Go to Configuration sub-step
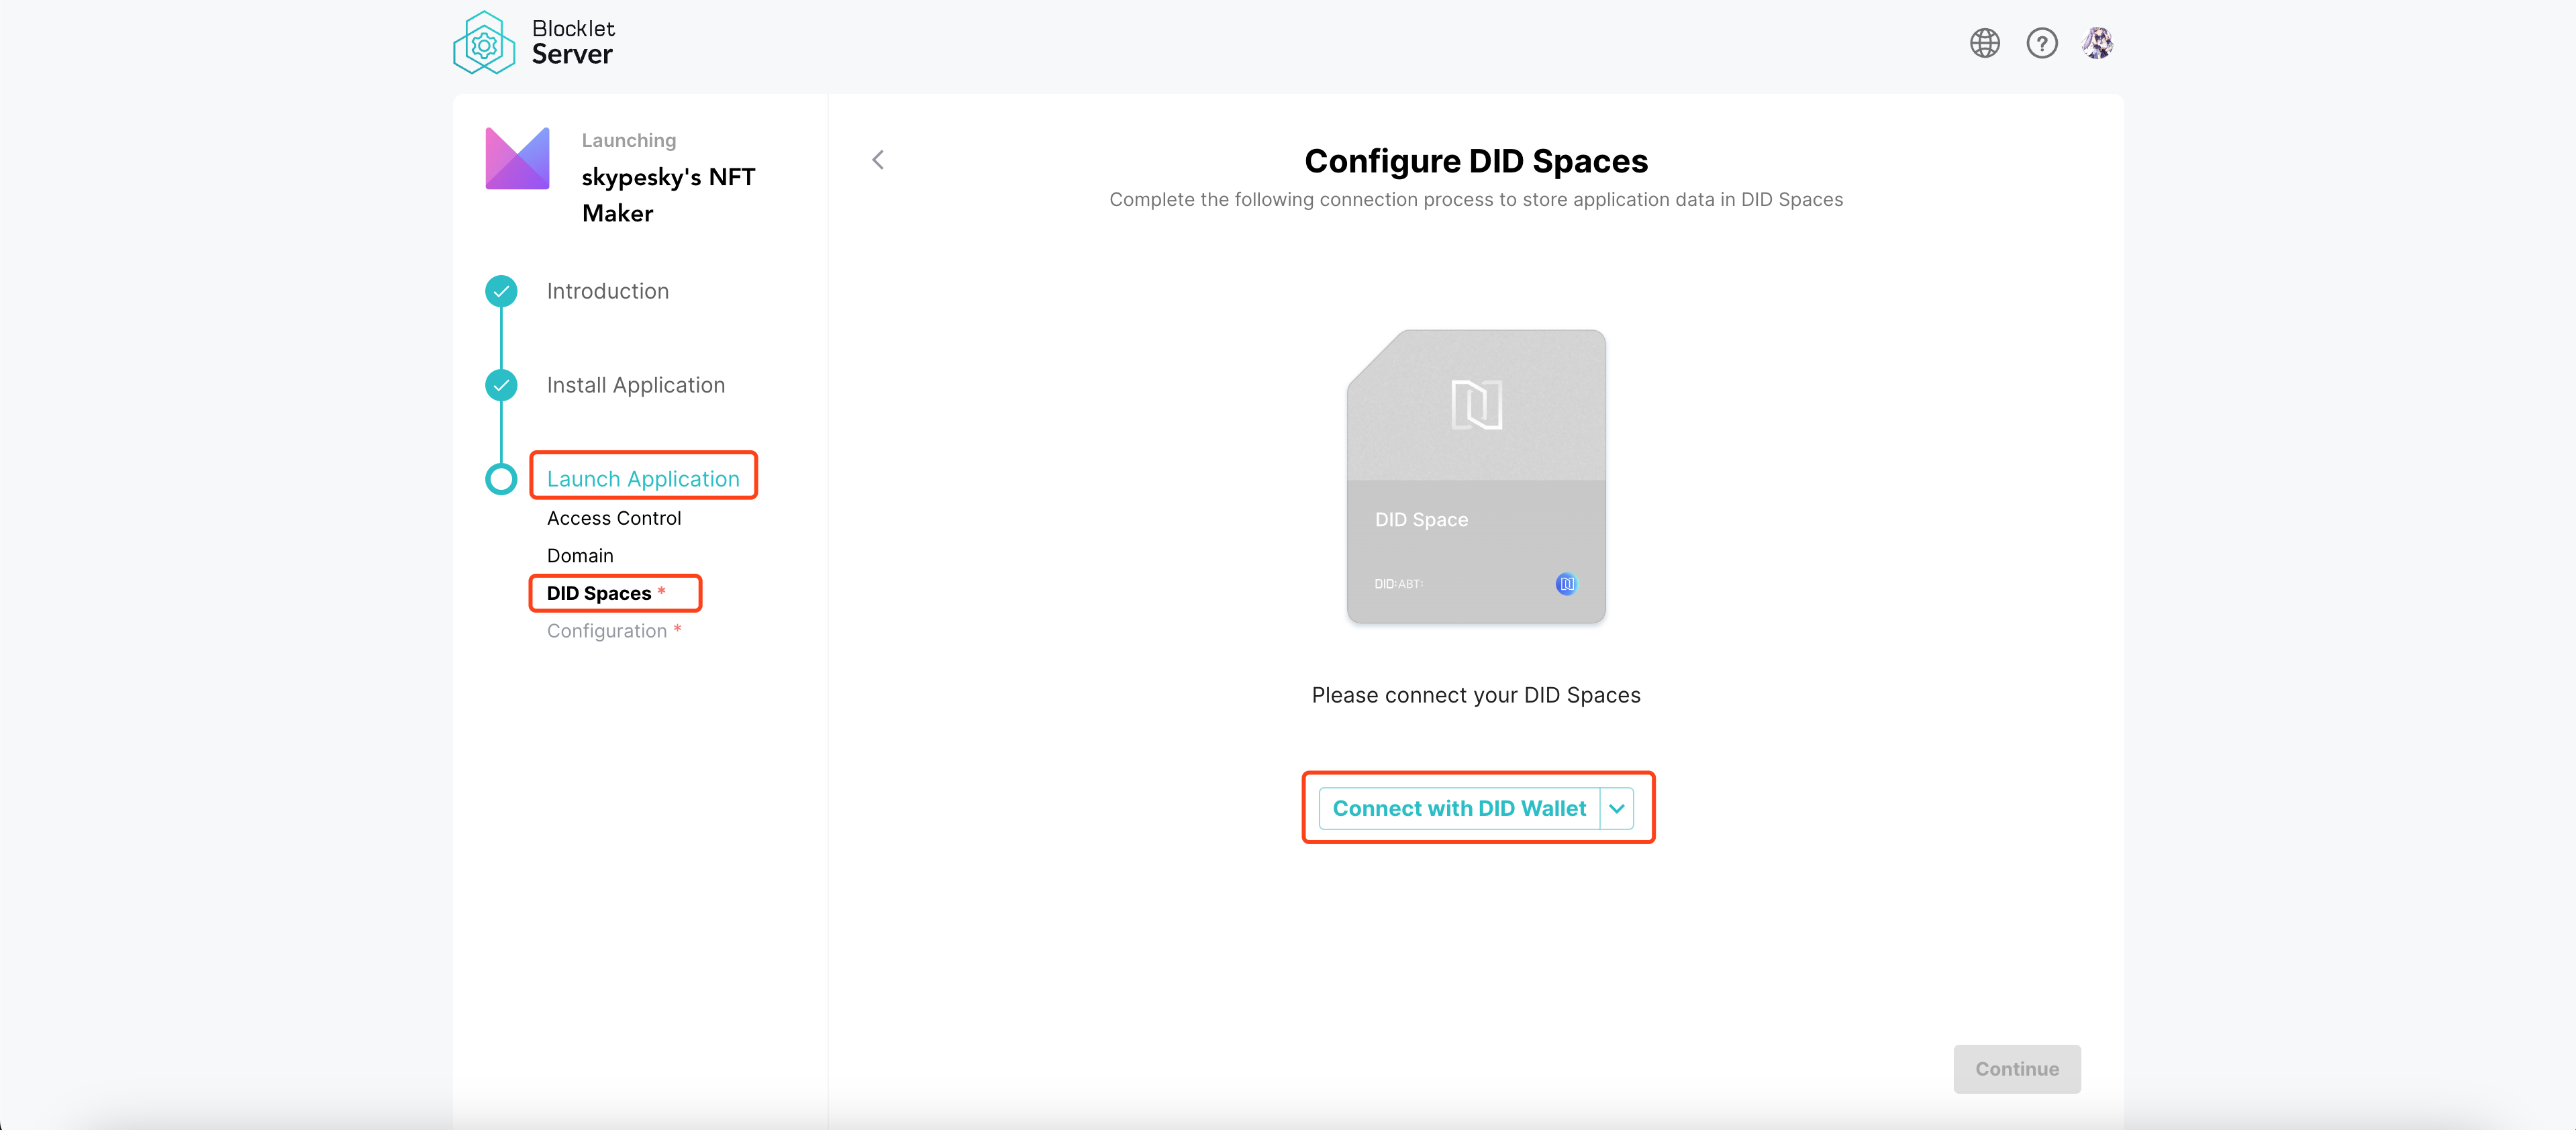 pos(606,631)
